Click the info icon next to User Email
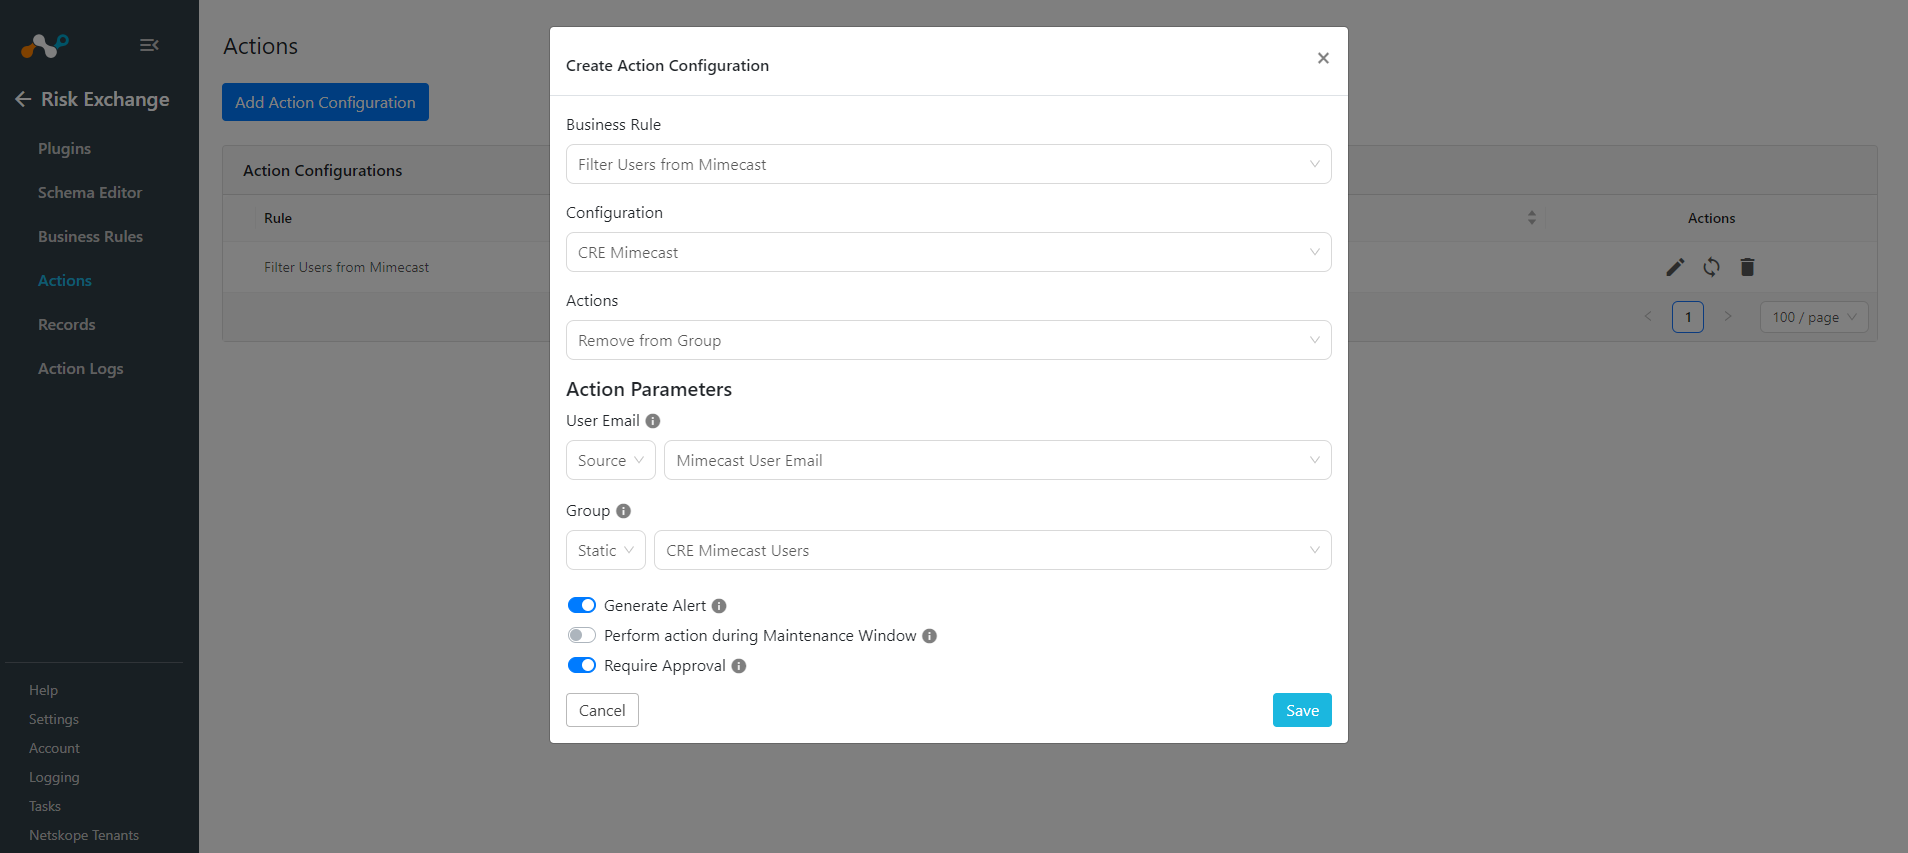The width and height of the screenshot is (1908, 853). coord(653,421)
